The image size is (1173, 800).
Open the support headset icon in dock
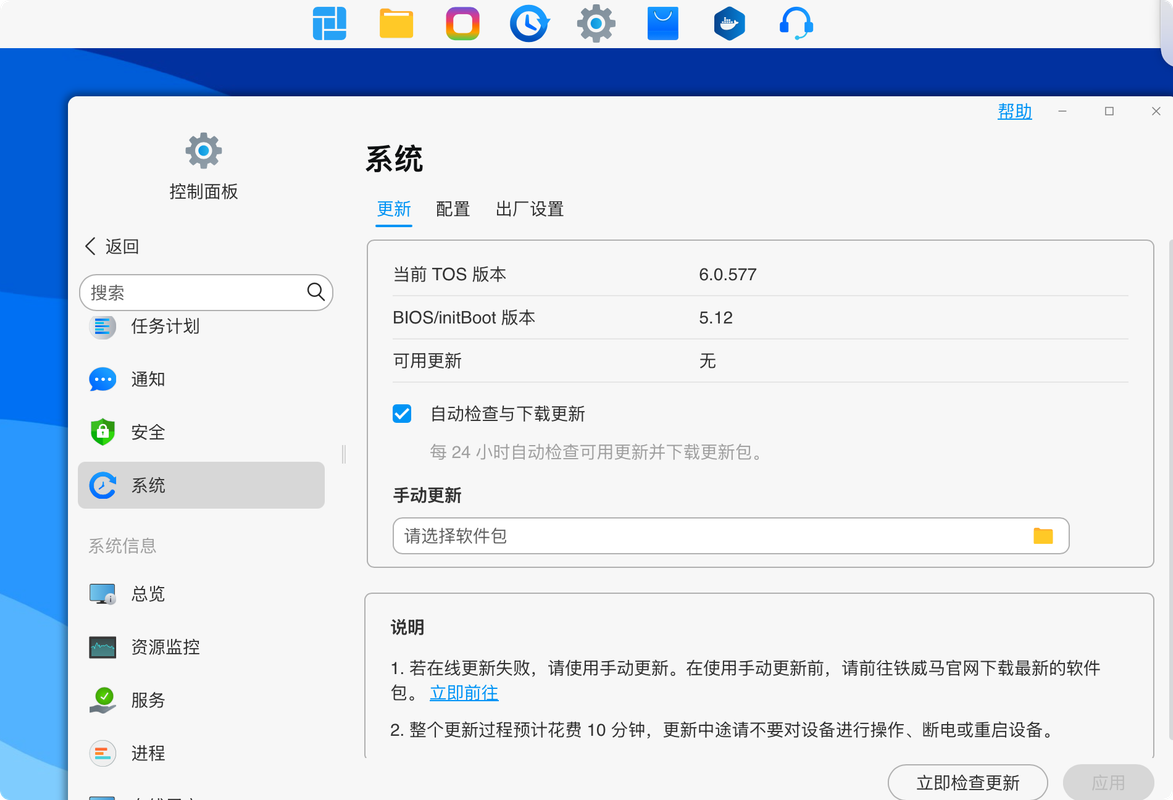click(796, 23)
